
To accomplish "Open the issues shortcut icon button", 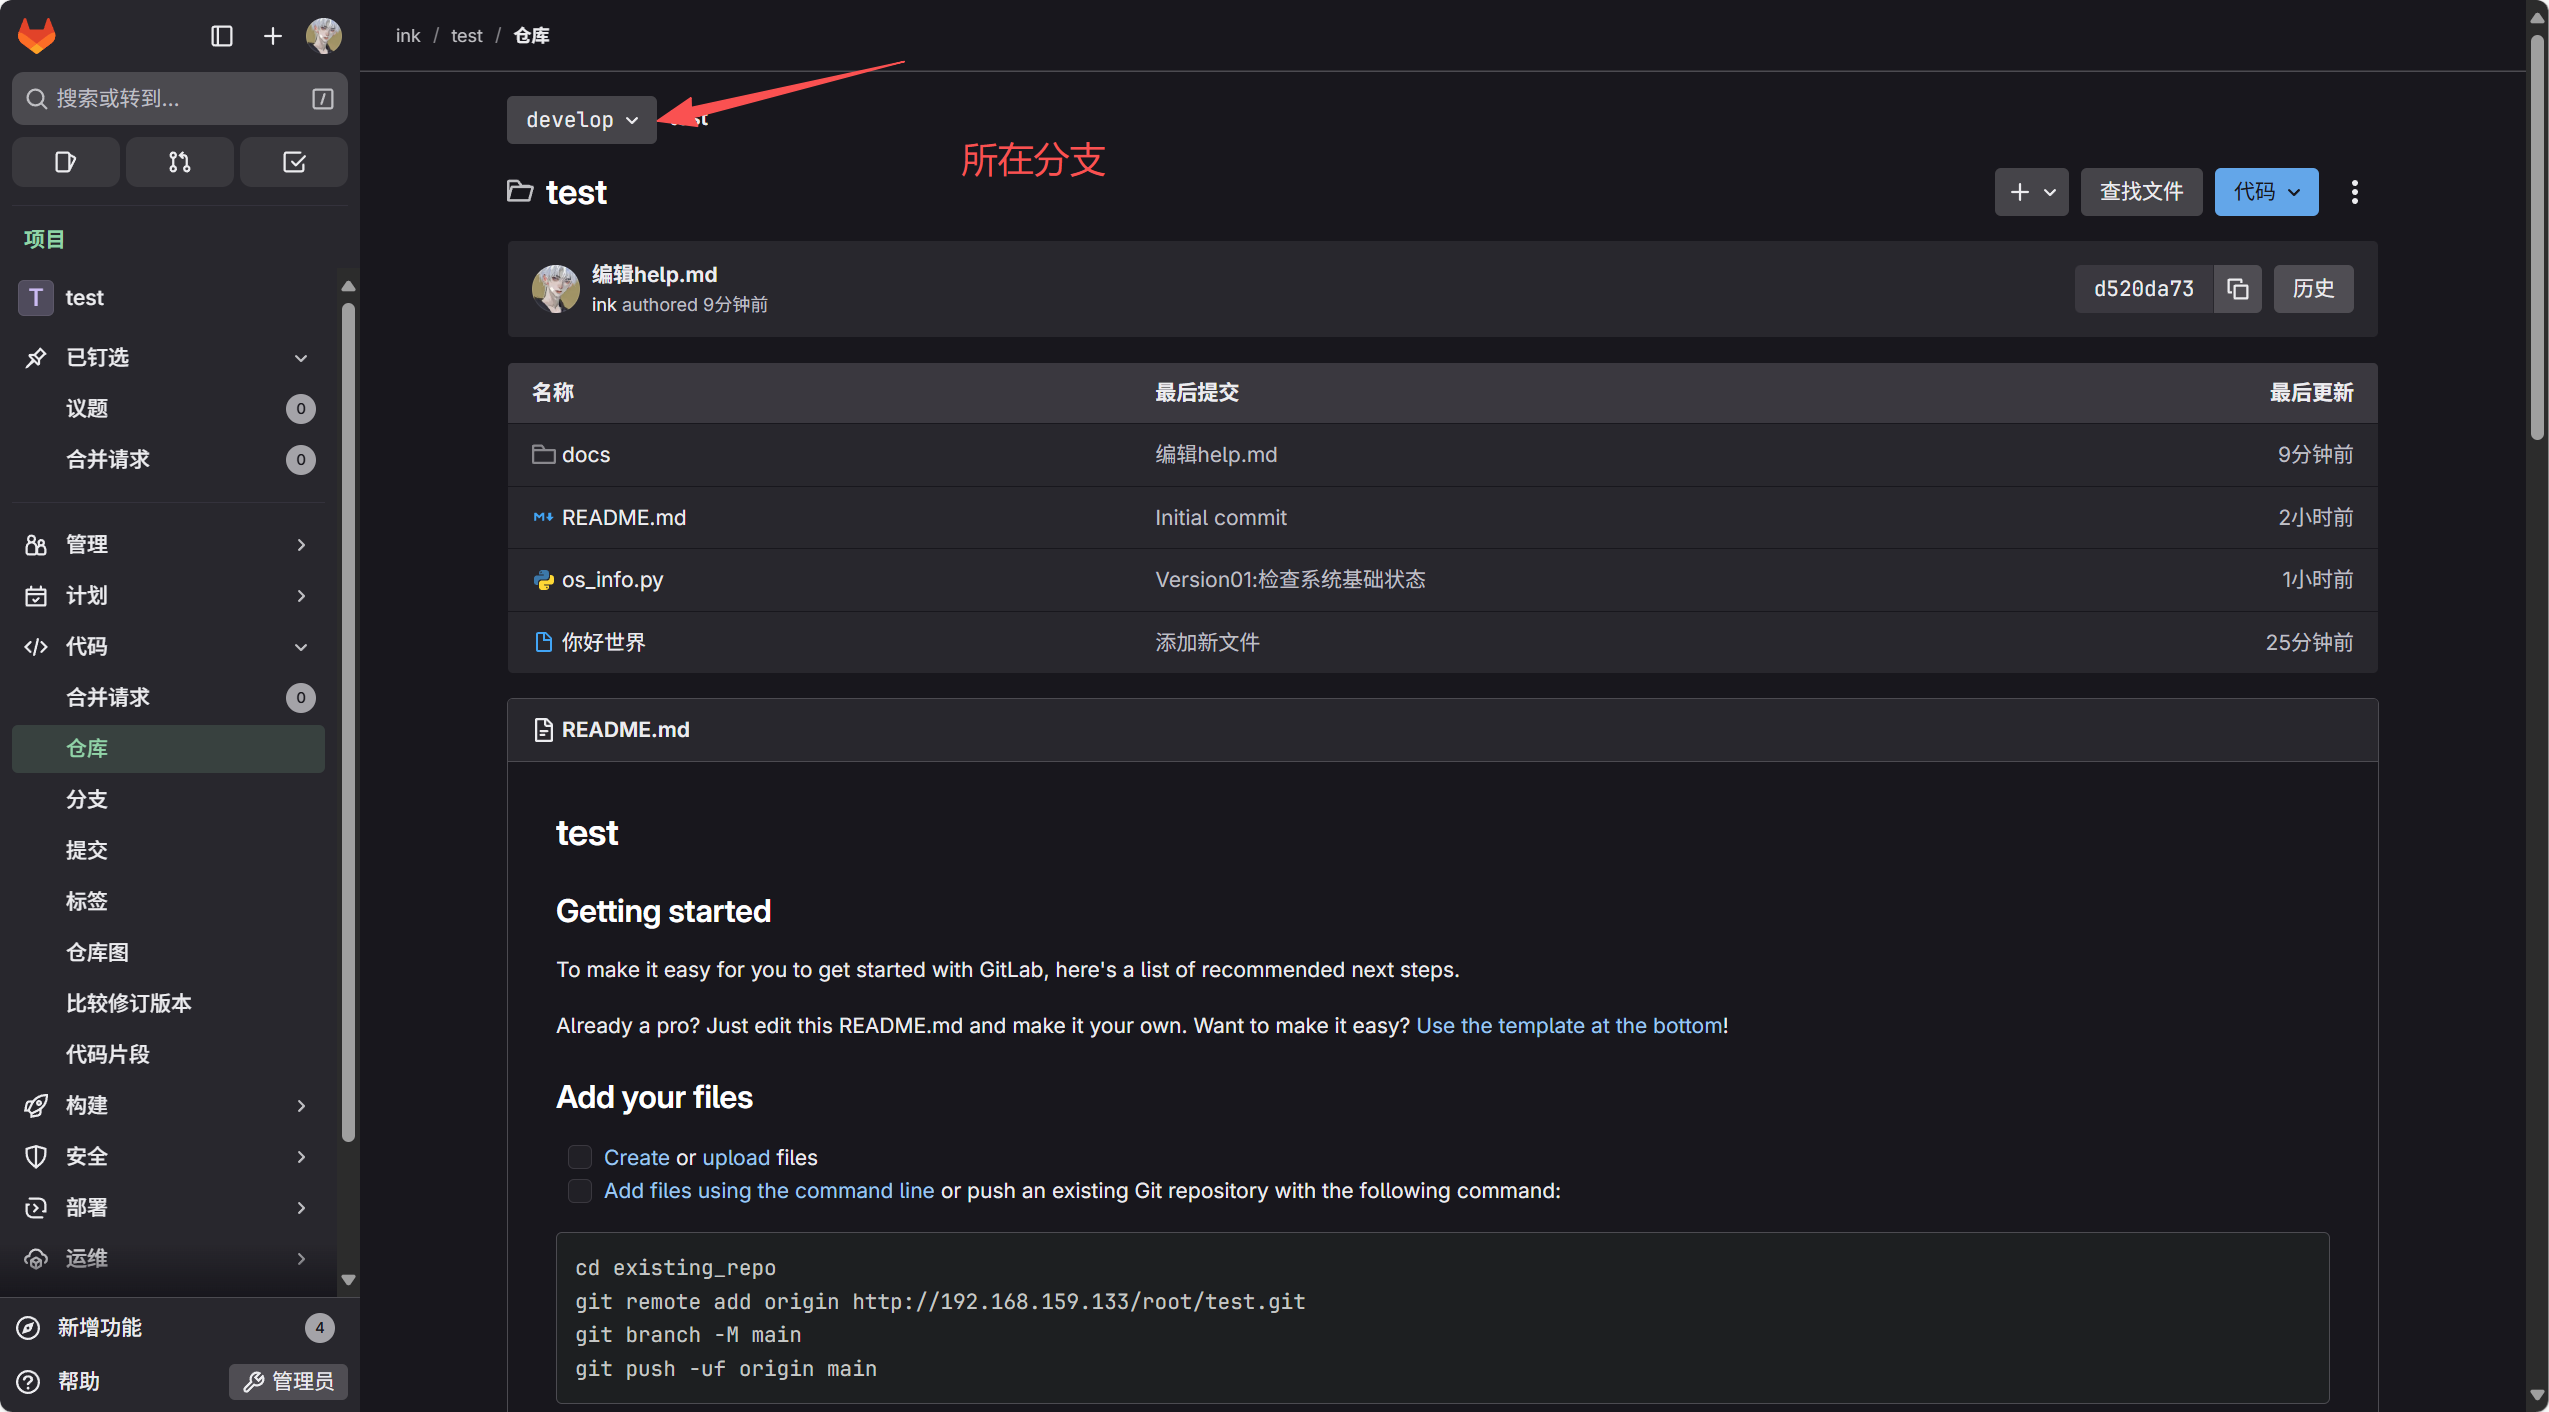I will (66, 162).
